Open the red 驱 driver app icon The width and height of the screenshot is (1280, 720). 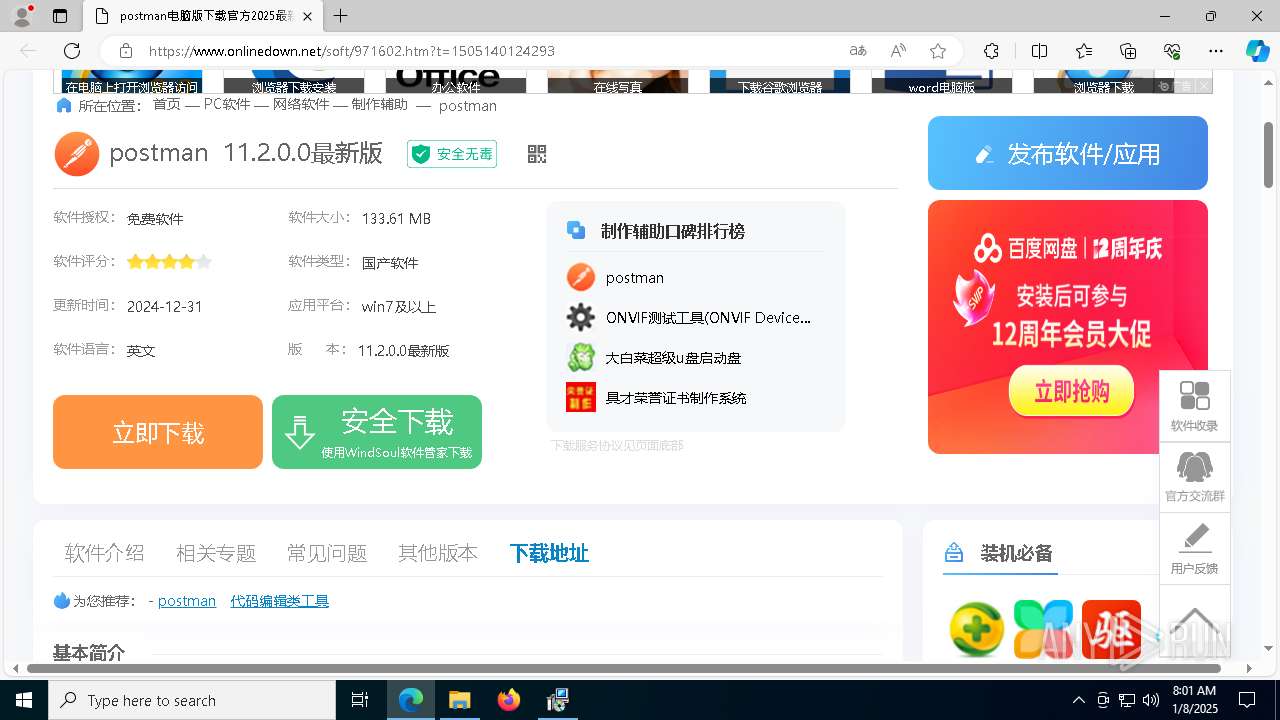(1111, 629)
